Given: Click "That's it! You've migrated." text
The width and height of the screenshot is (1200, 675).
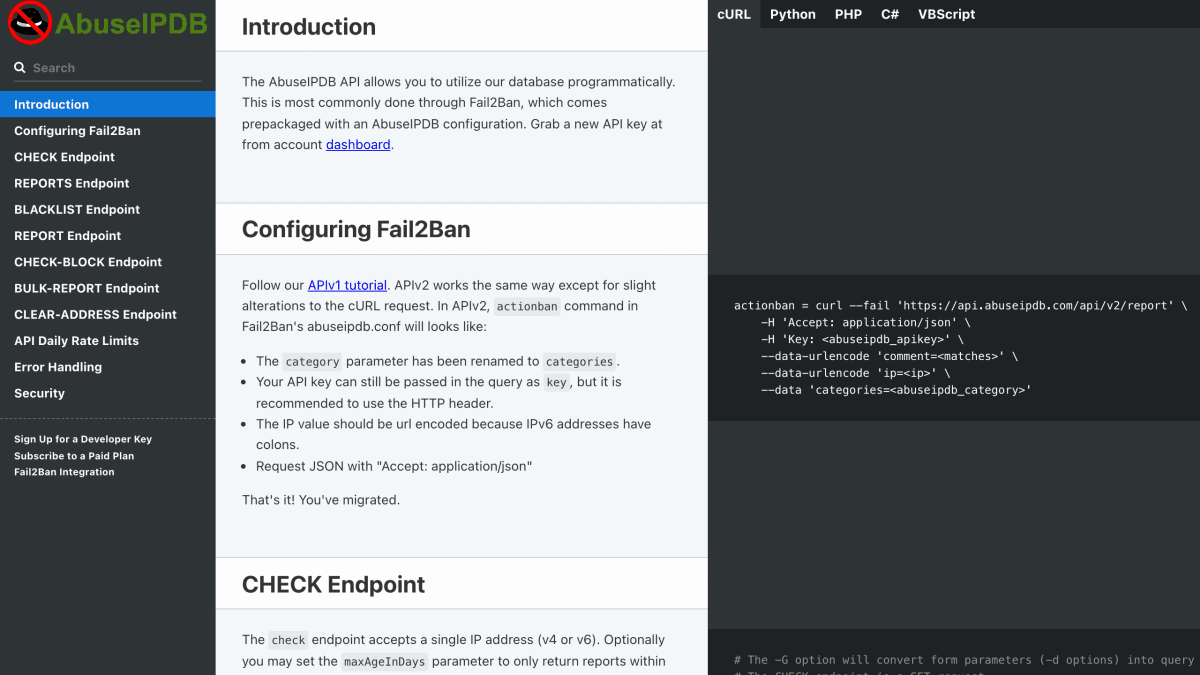Looking at the screenshot, I should [321, 499].
